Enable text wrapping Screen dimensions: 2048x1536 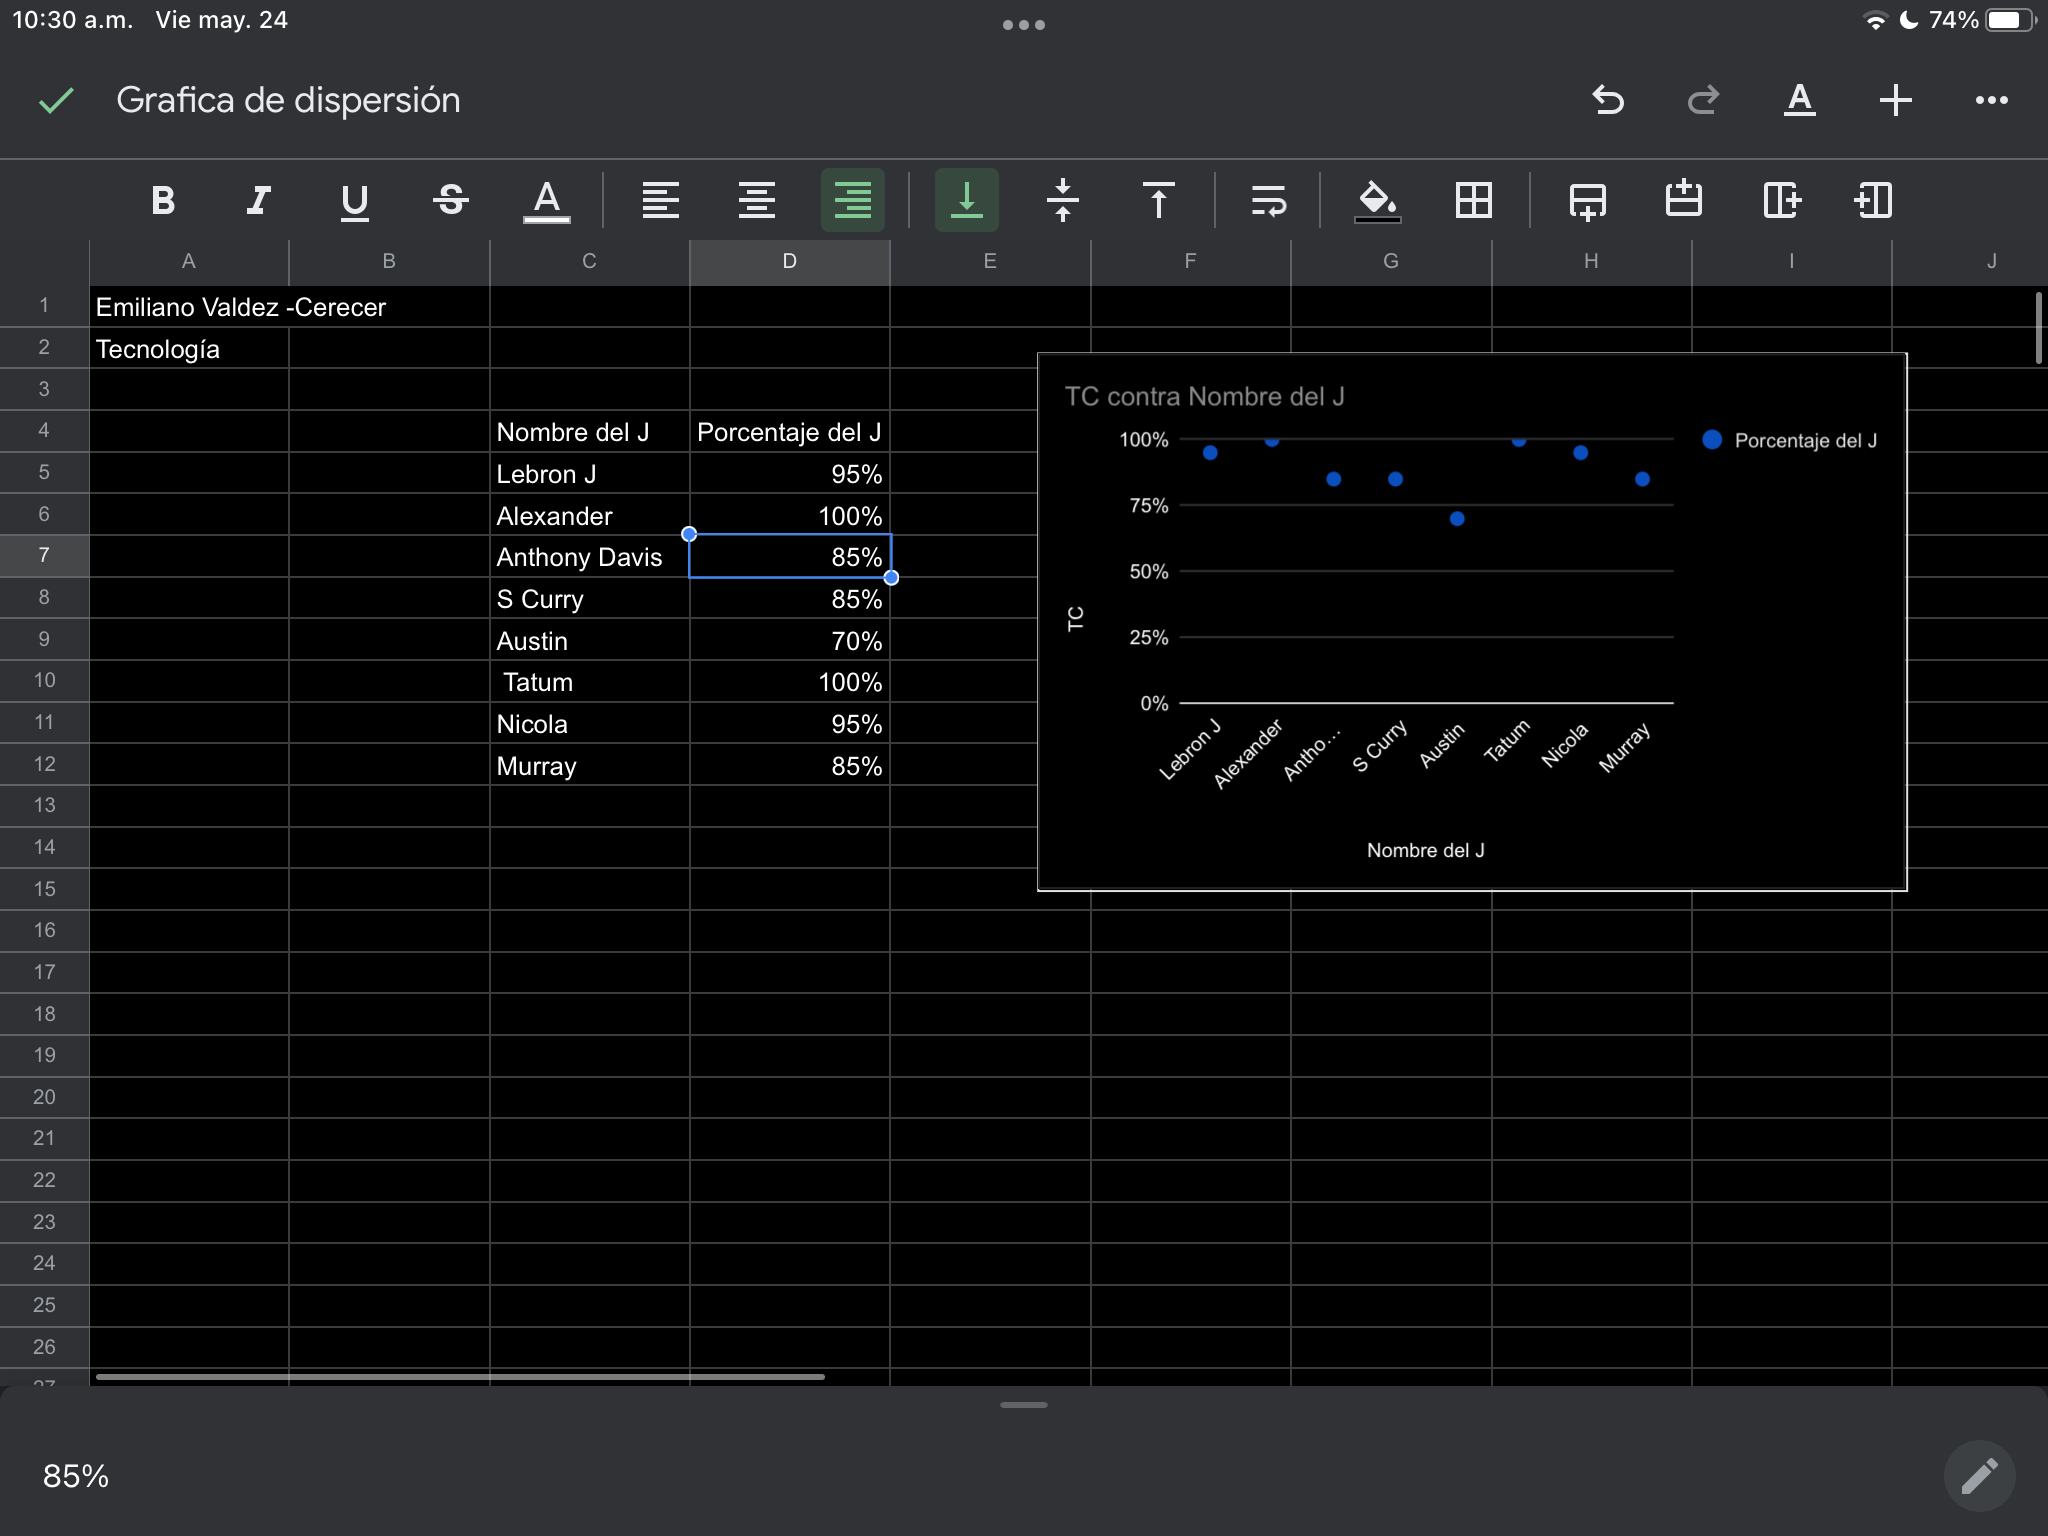(x=1268, y=200)
